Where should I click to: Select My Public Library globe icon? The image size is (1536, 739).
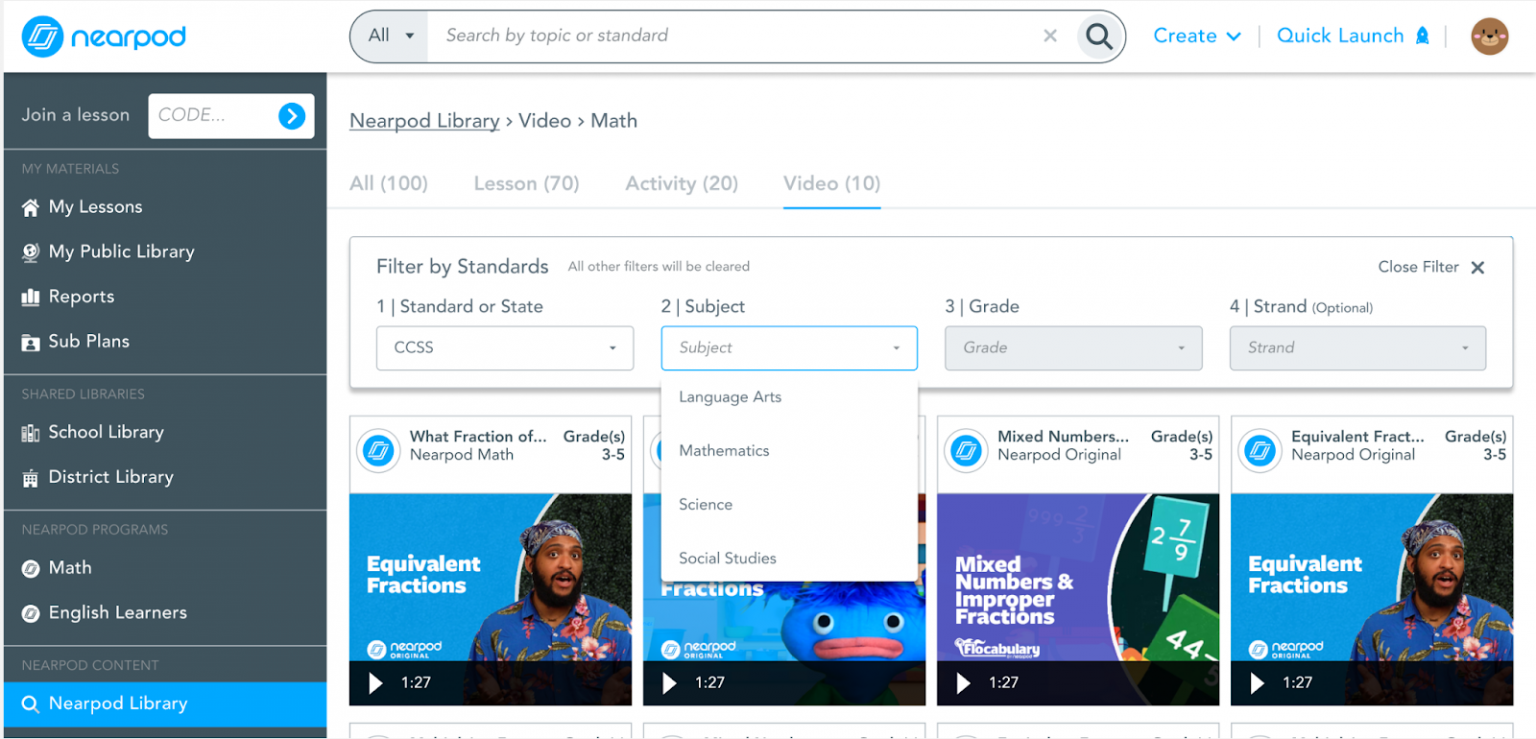click(x=31, y=251)
